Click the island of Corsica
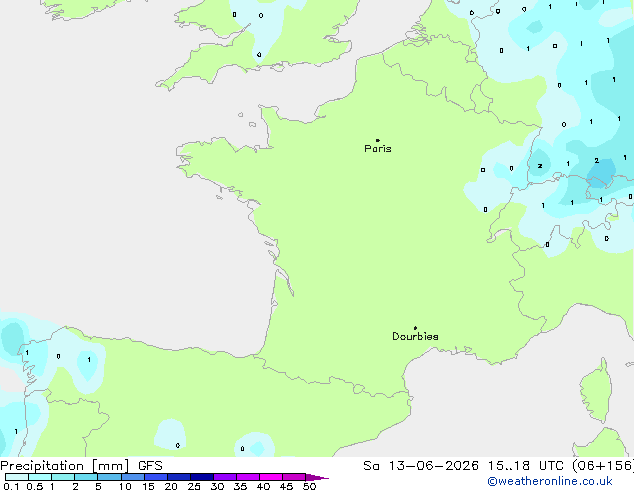The width and height of the screenshot is (634, 490). (597, 390)
